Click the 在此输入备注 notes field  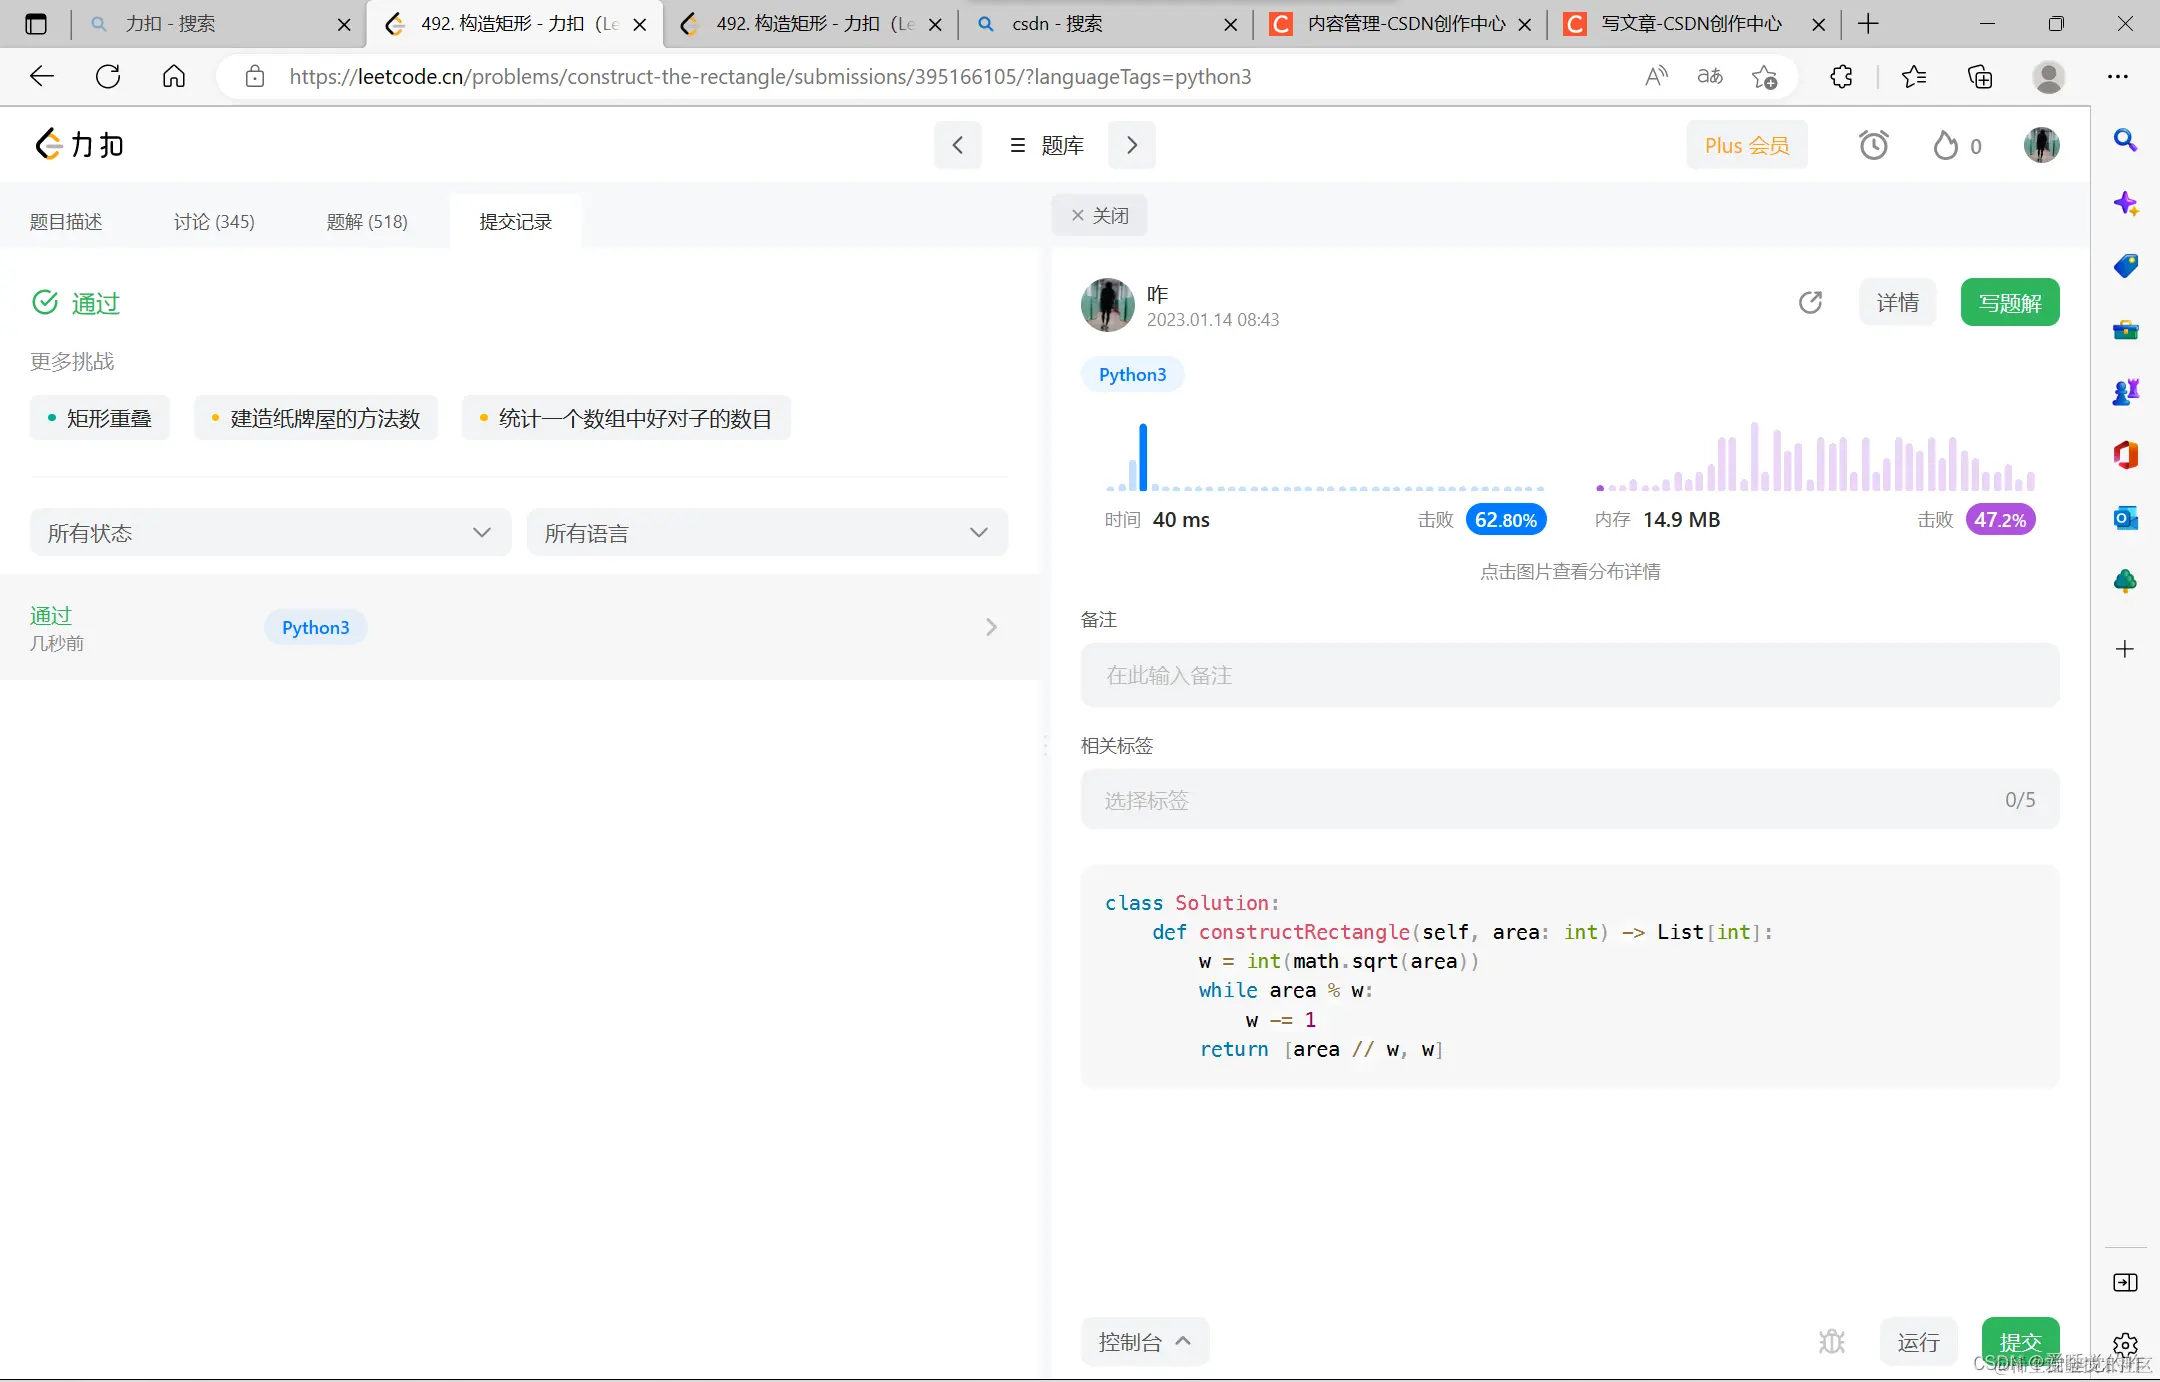tap(1569, 675)
